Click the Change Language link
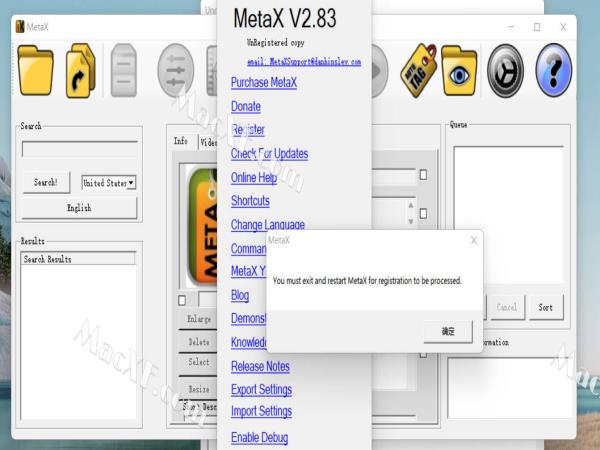 coord(268,225)
